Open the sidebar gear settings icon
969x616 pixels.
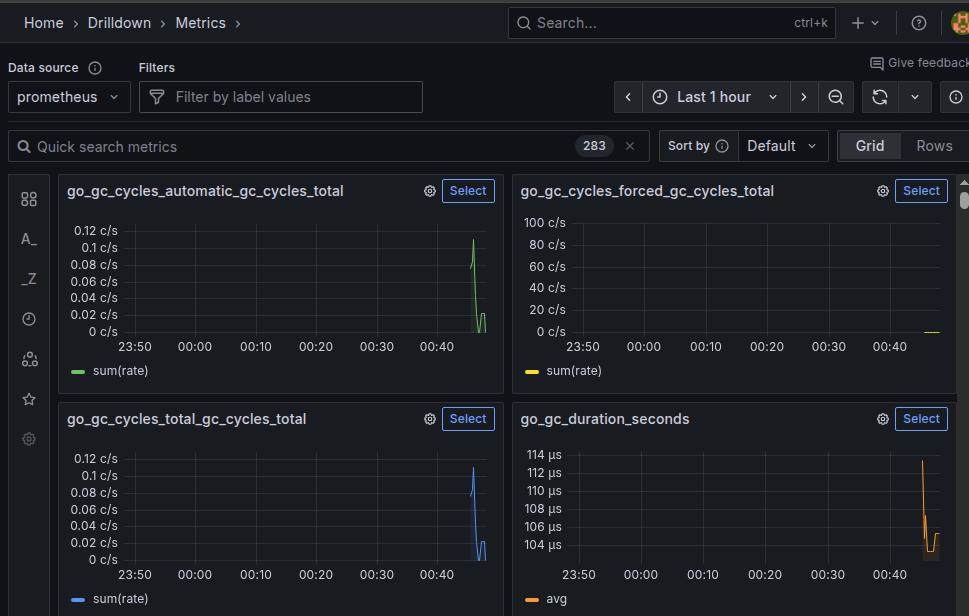point(29,439)
